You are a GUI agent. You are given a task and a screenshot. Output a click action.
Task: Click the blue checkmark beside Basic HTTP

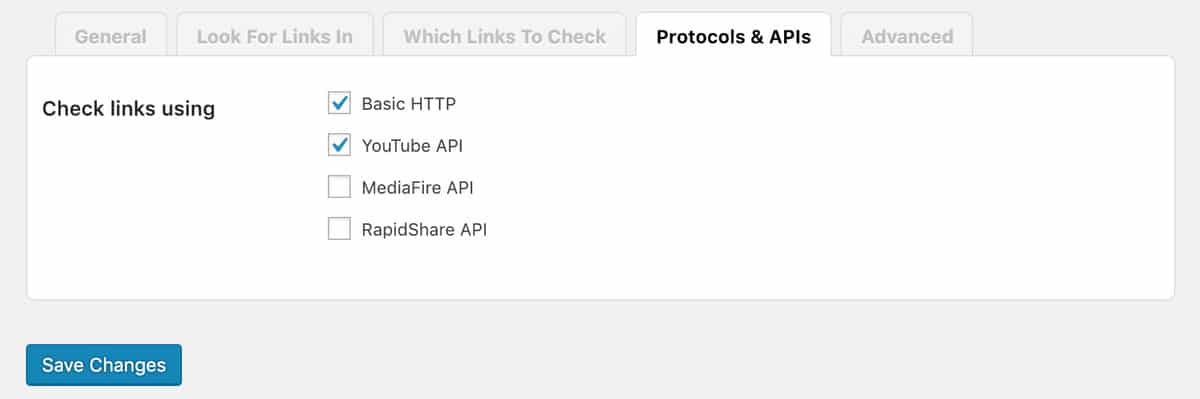click(x=340, y=102)
